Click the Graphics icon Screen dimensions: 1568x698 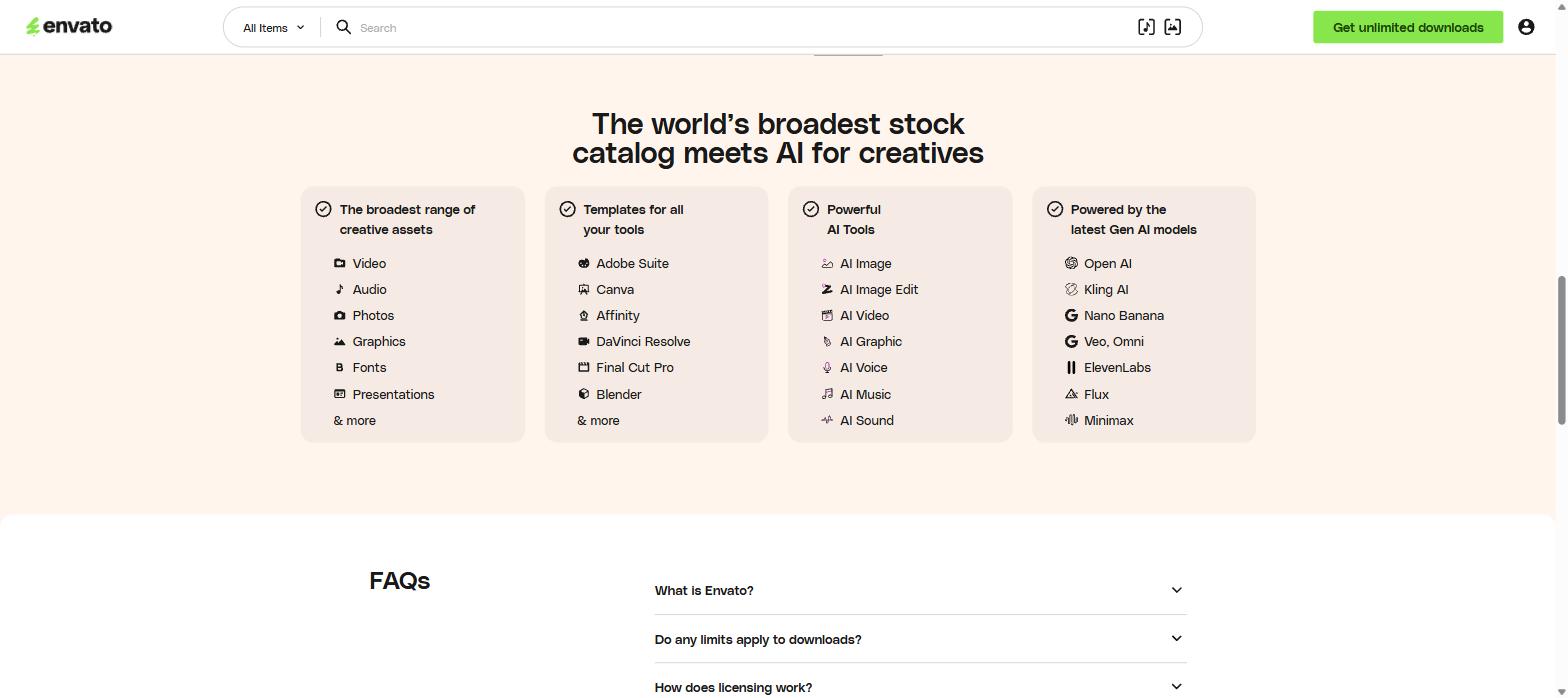(339, 341)
